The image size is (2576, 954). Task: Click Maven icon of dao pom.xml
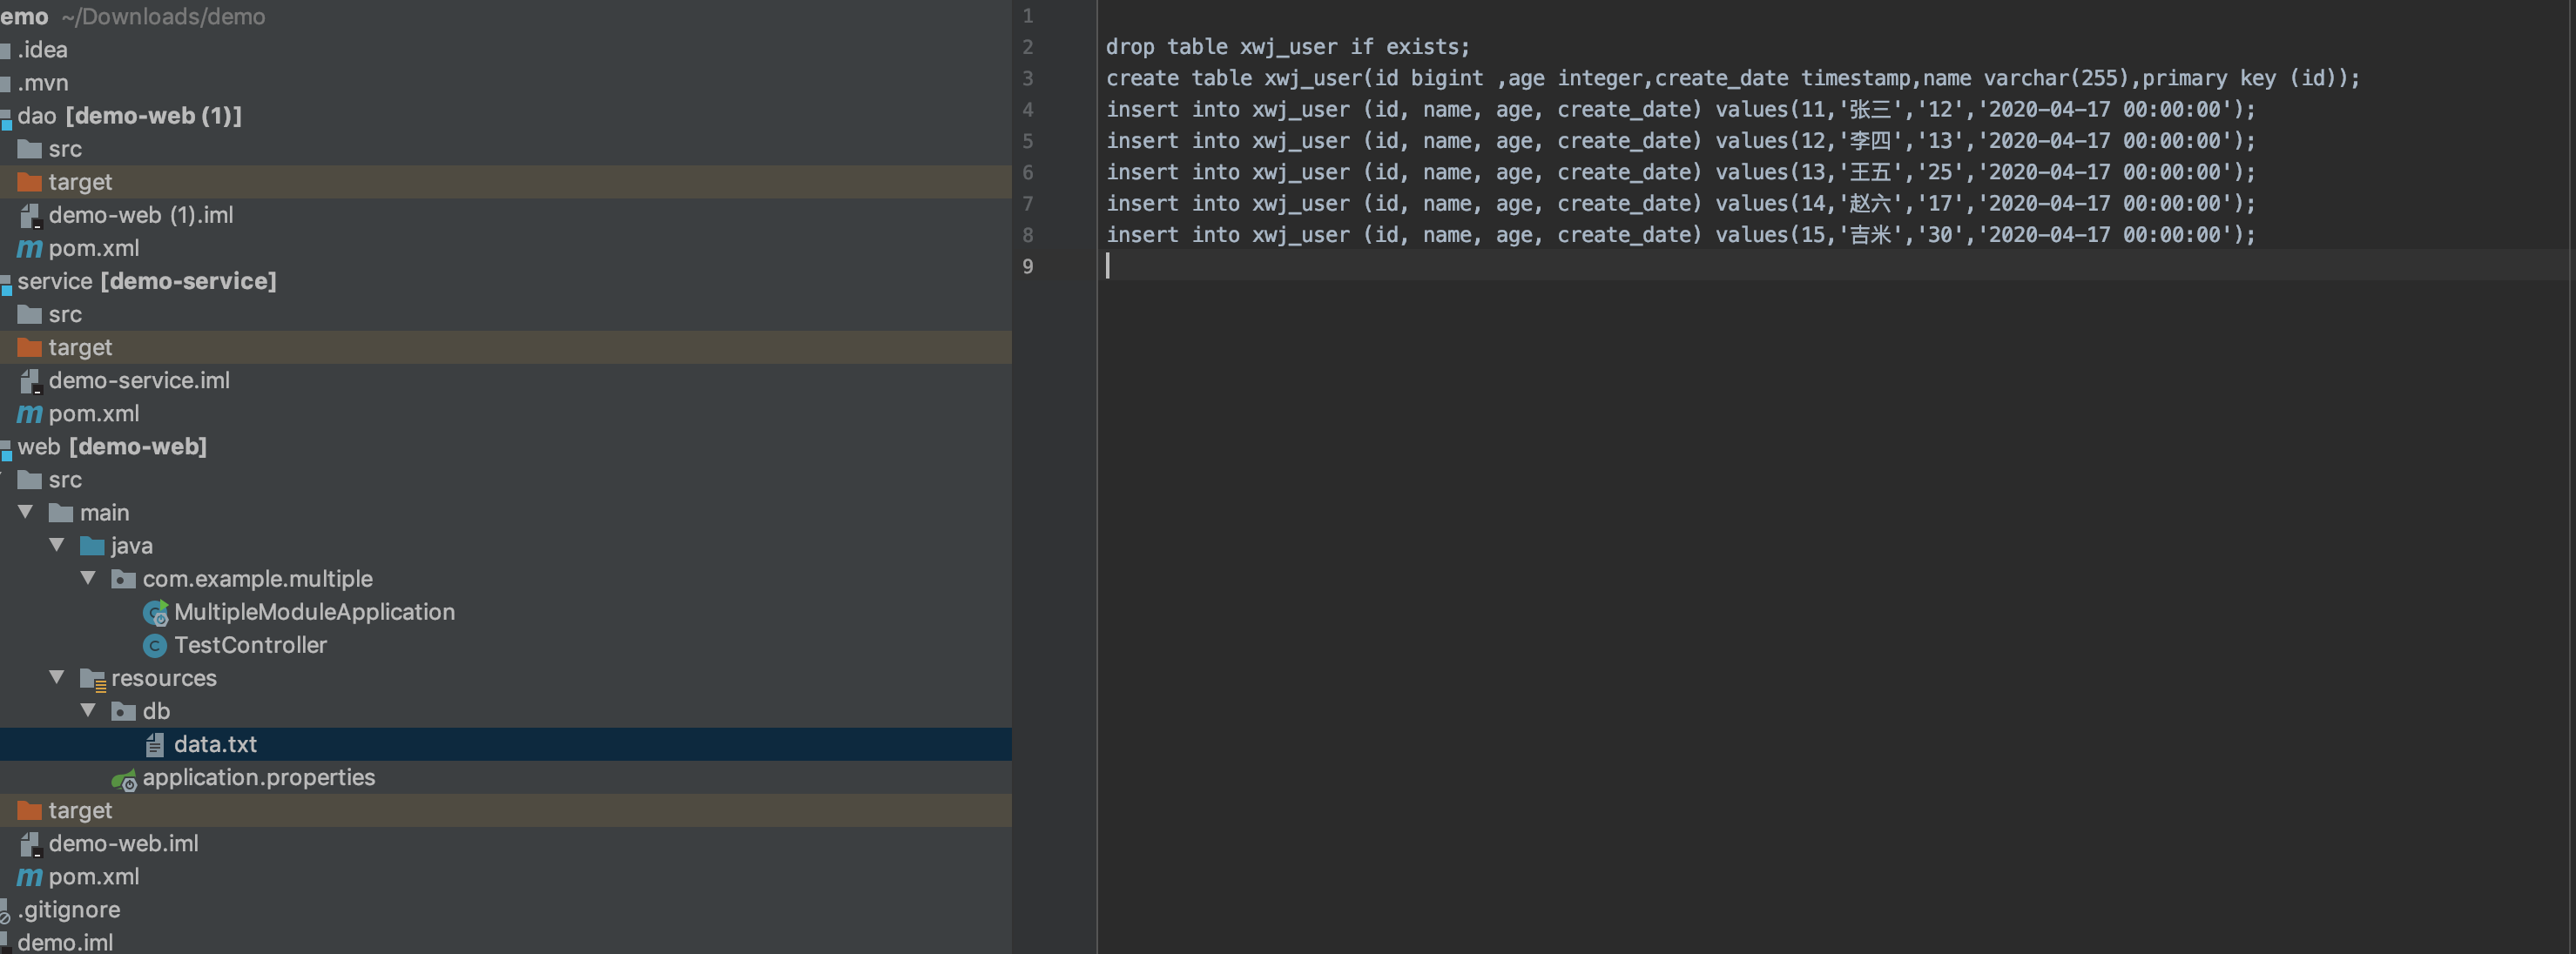pyautogui.click(x=29, y=248)
